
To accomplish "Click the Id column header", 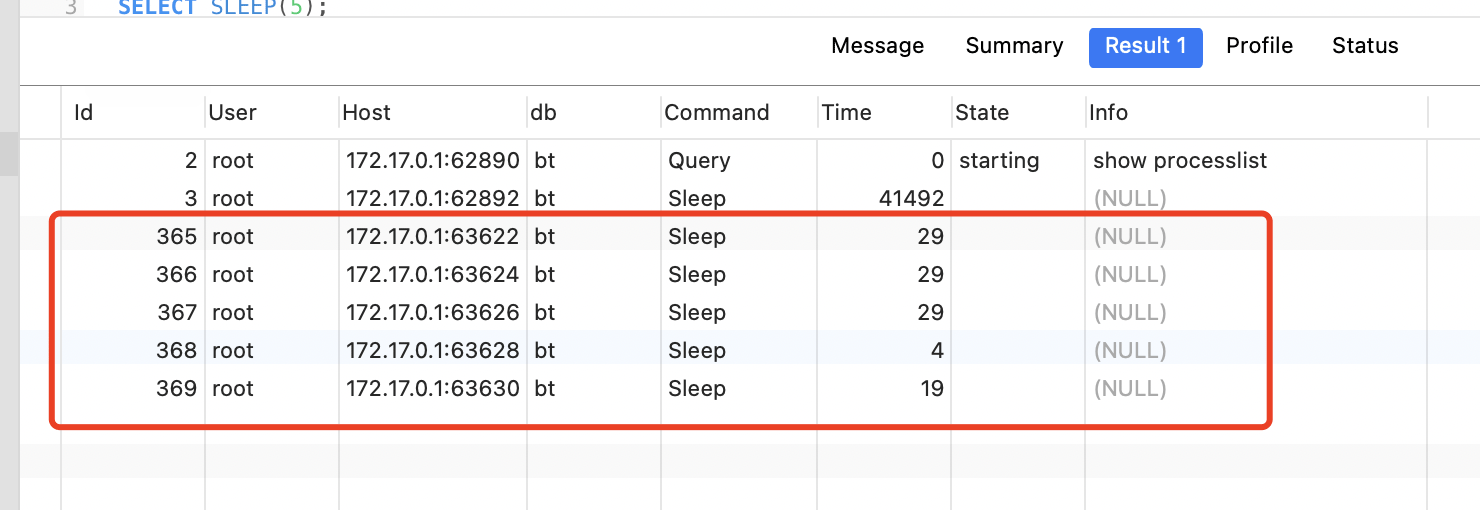I will pos(133,112).
